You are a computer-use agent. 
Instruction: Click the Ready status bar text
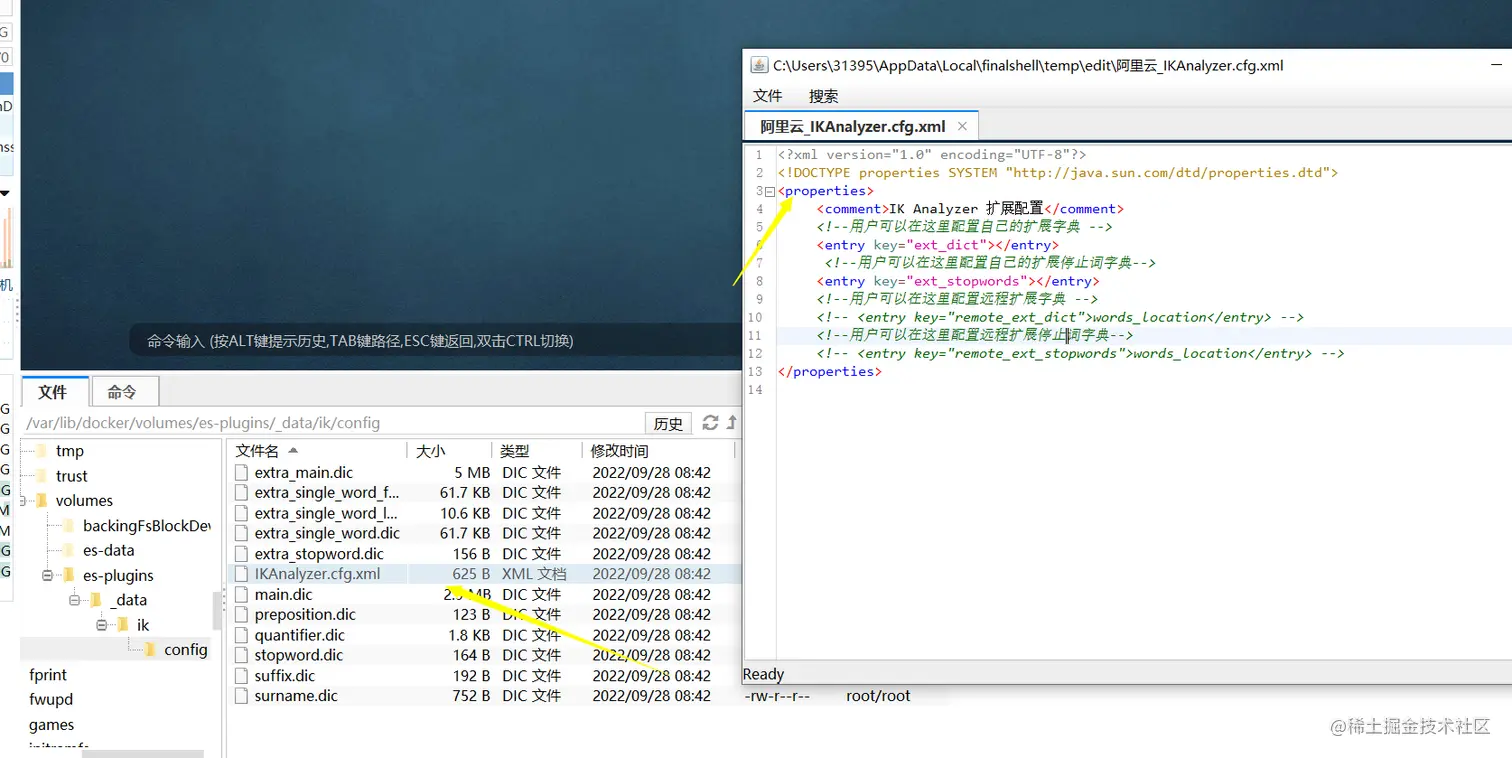(763, 674)
